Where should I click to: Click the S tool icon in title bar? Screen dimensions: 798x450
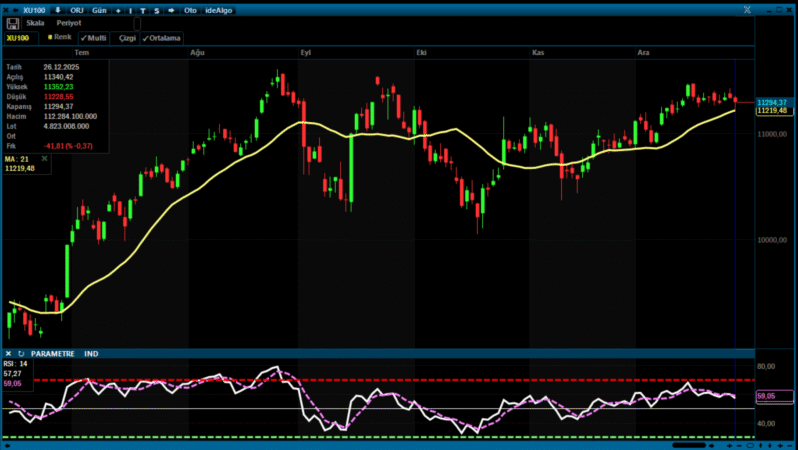[157, 9]
